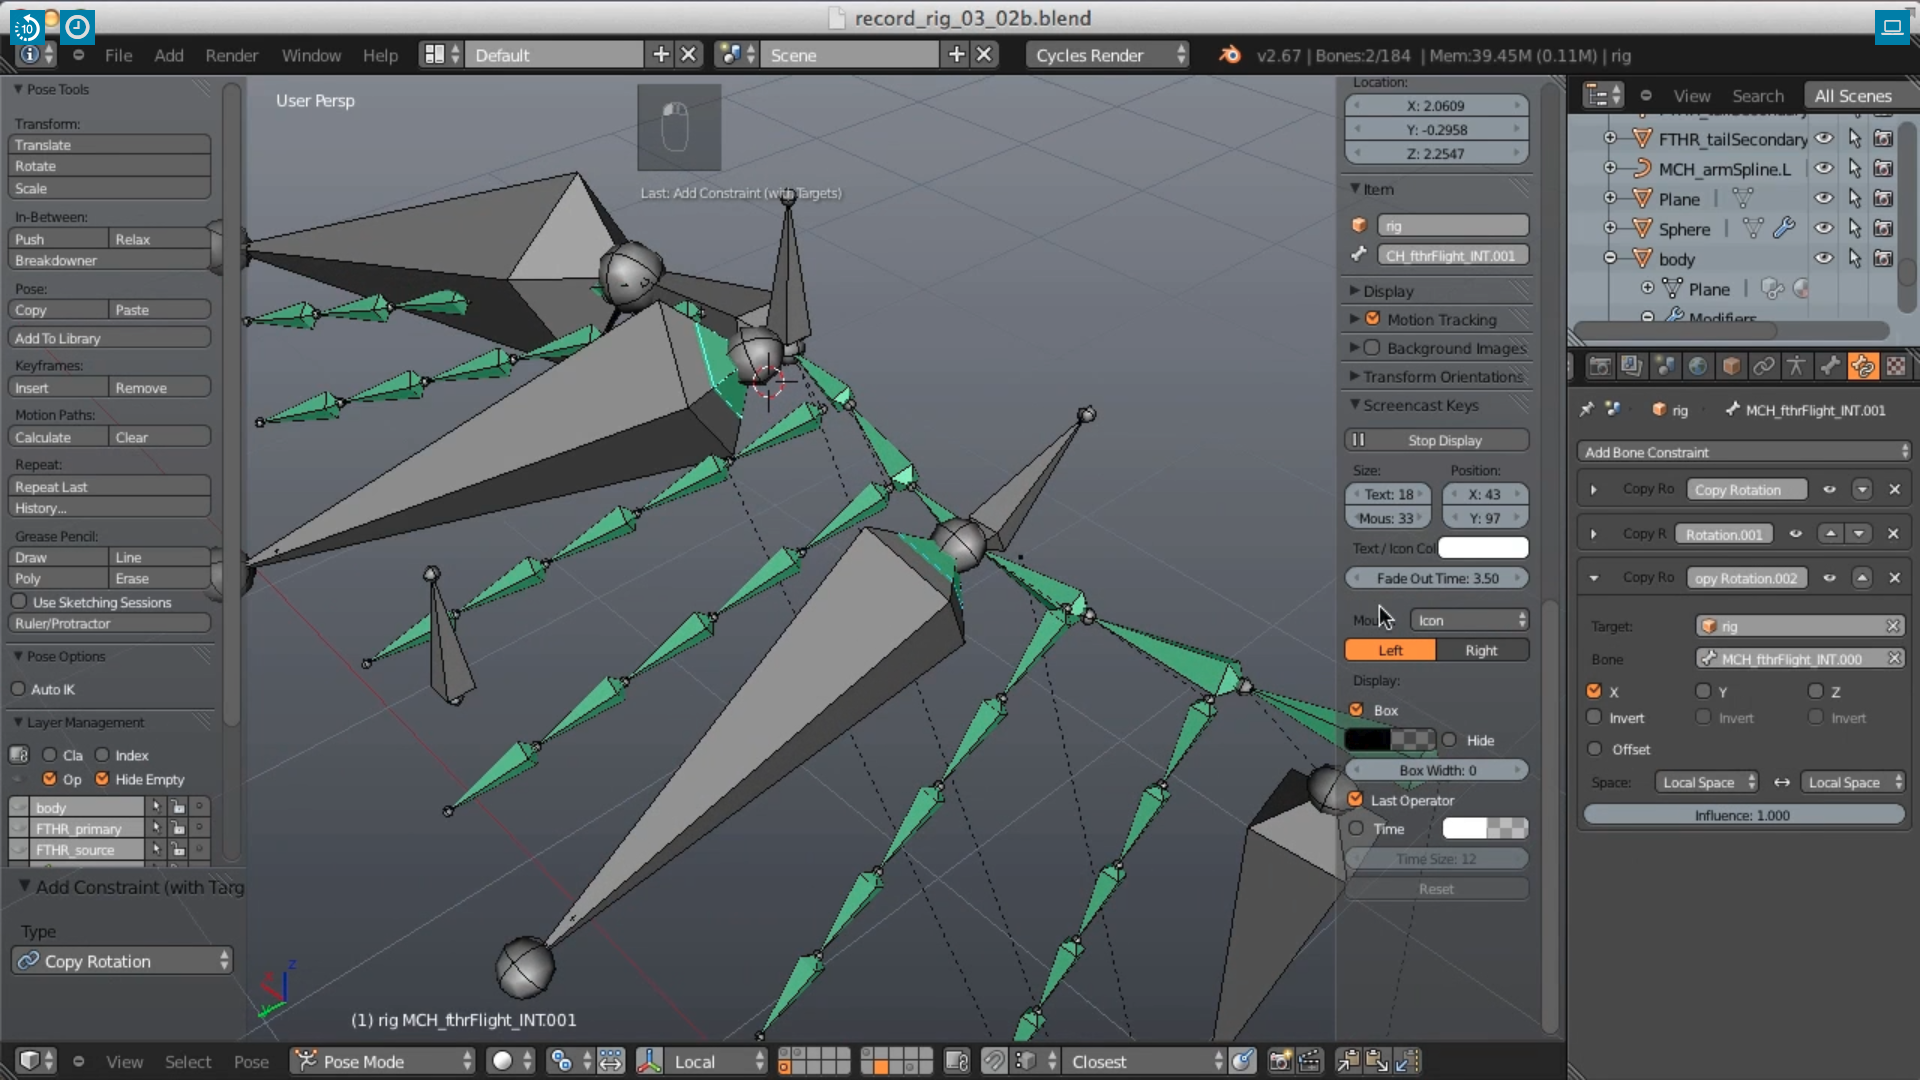Screen dimensions: 1920x1080
Task: Click the Influence slider of Copy Rotation.002
Action: pyautogui.click(x=1742, y=815)
